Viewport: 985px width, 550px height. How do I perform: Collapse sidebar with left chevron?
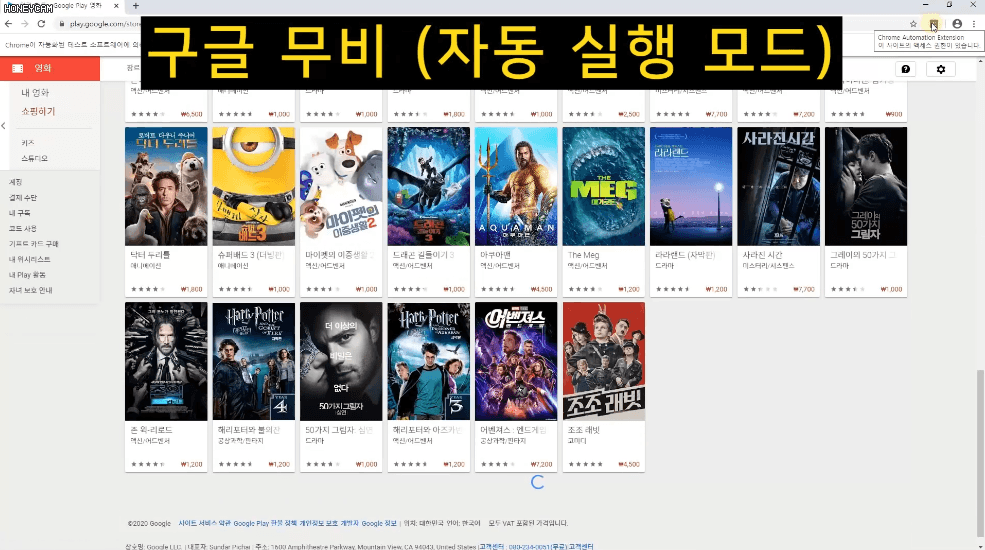pos(4,126)
